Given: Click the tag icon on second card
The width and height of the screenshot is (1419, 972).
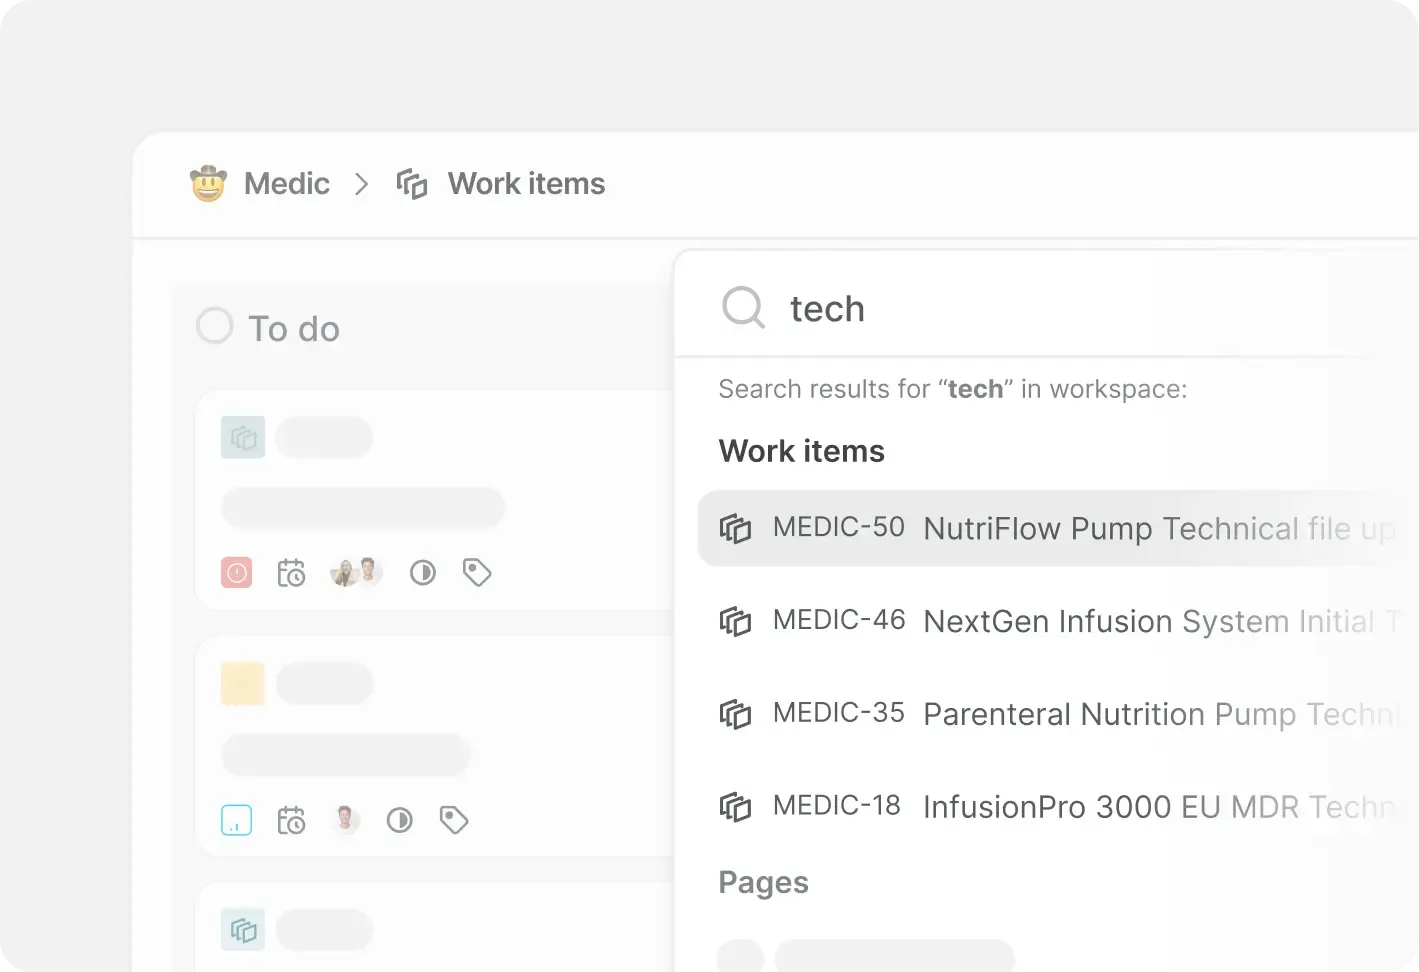Looking at the screenshot, I should pyautogui.click(x=454, y=821).
